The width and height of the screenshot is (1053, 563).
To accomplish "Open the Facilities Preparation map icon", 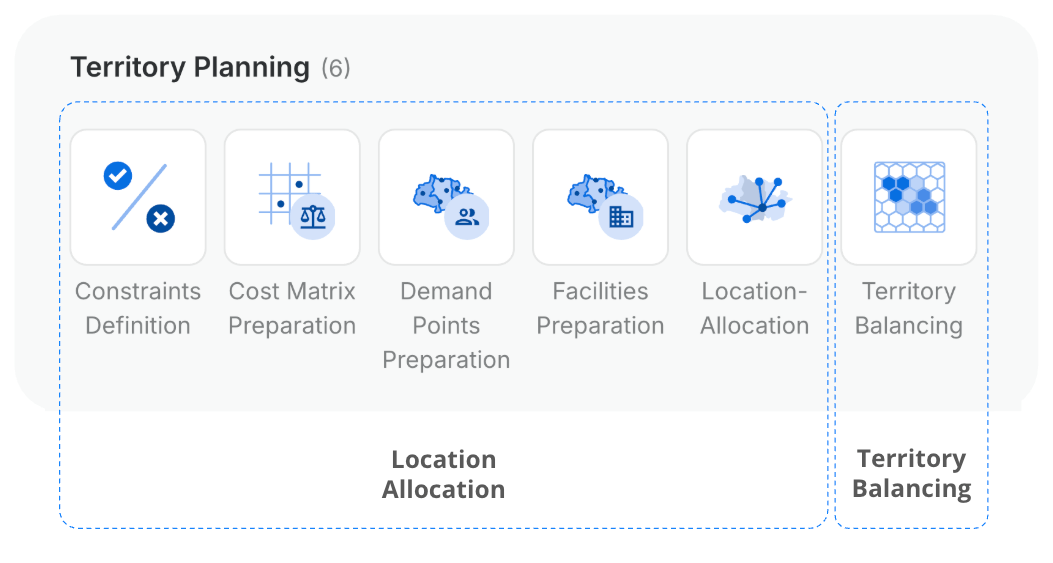I will tap(600, 197).
